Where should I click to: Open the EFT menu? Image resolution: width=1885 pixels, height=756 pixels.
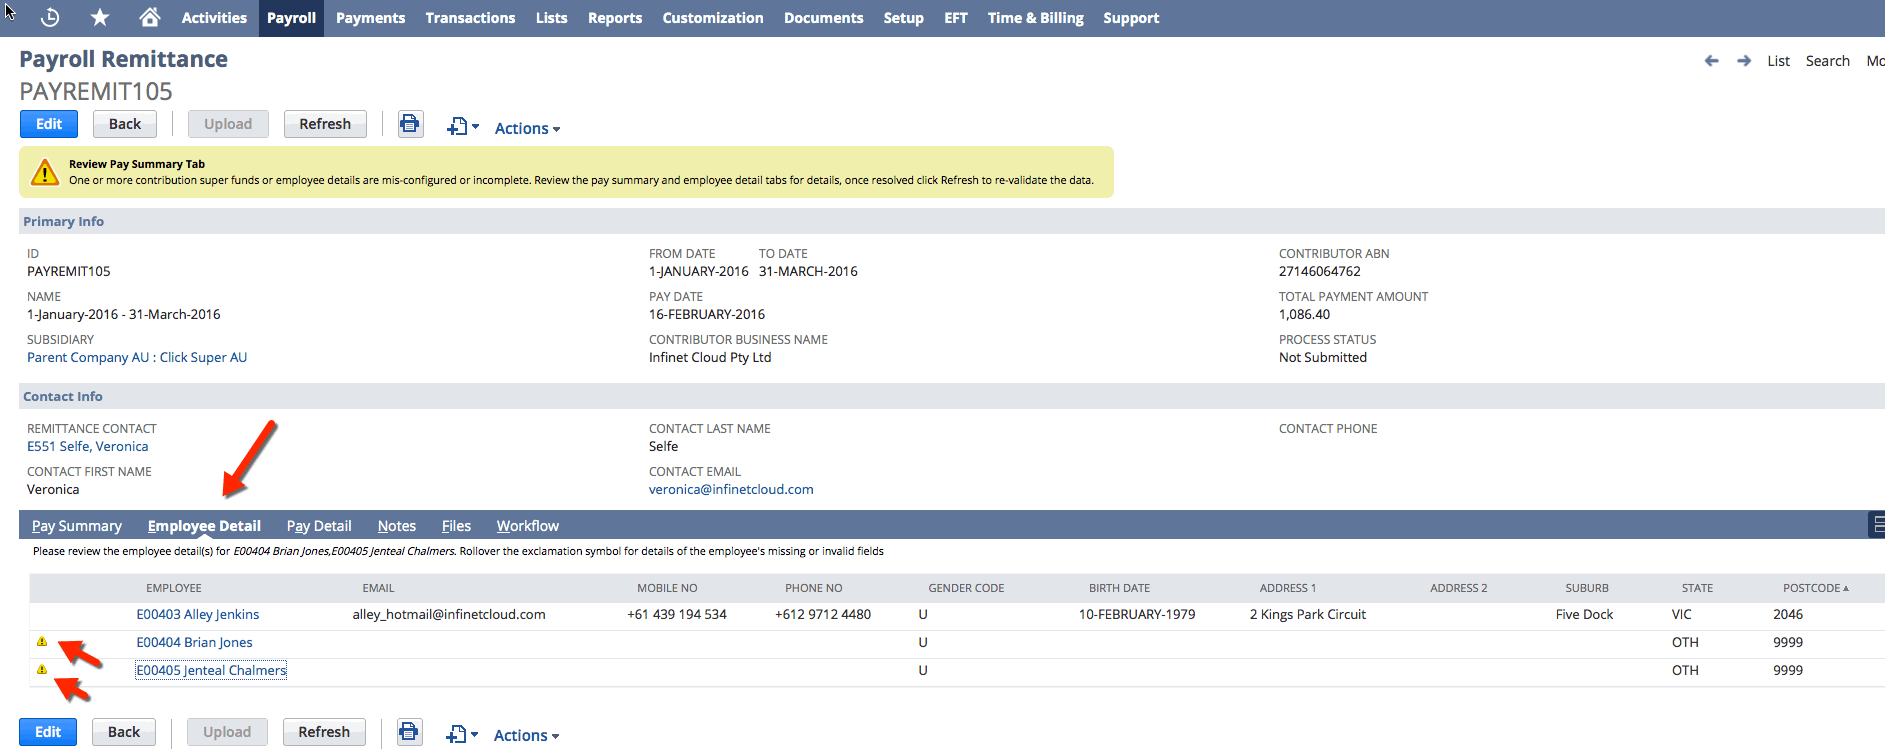click(x=956, y=18)
